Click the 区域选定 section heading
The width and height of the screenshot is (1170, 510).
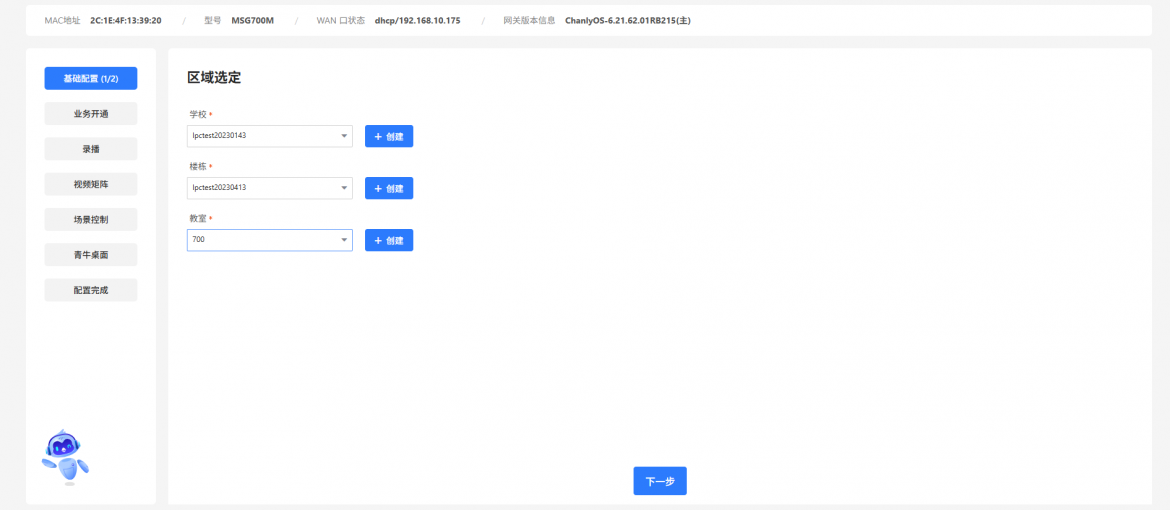(x=214, y=77)
